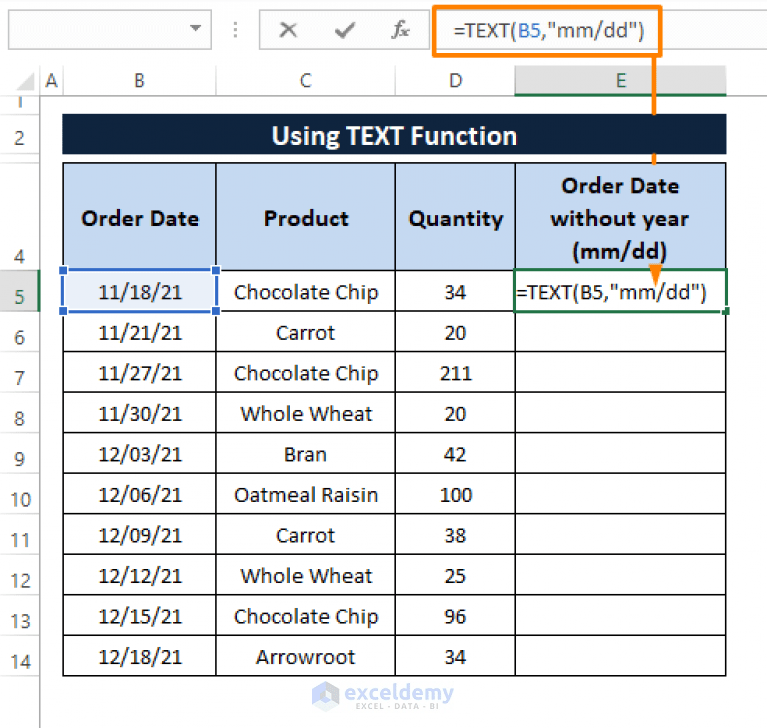The image size is (767, 728).
Task: Click cell E5 being edited with TEXT formula
Action: (x=620, y=291)
